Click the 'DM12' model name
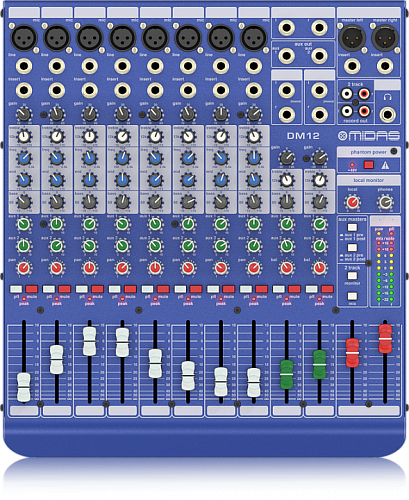The height and width of the screenshot is (500, 409). [x=303, y=136]
